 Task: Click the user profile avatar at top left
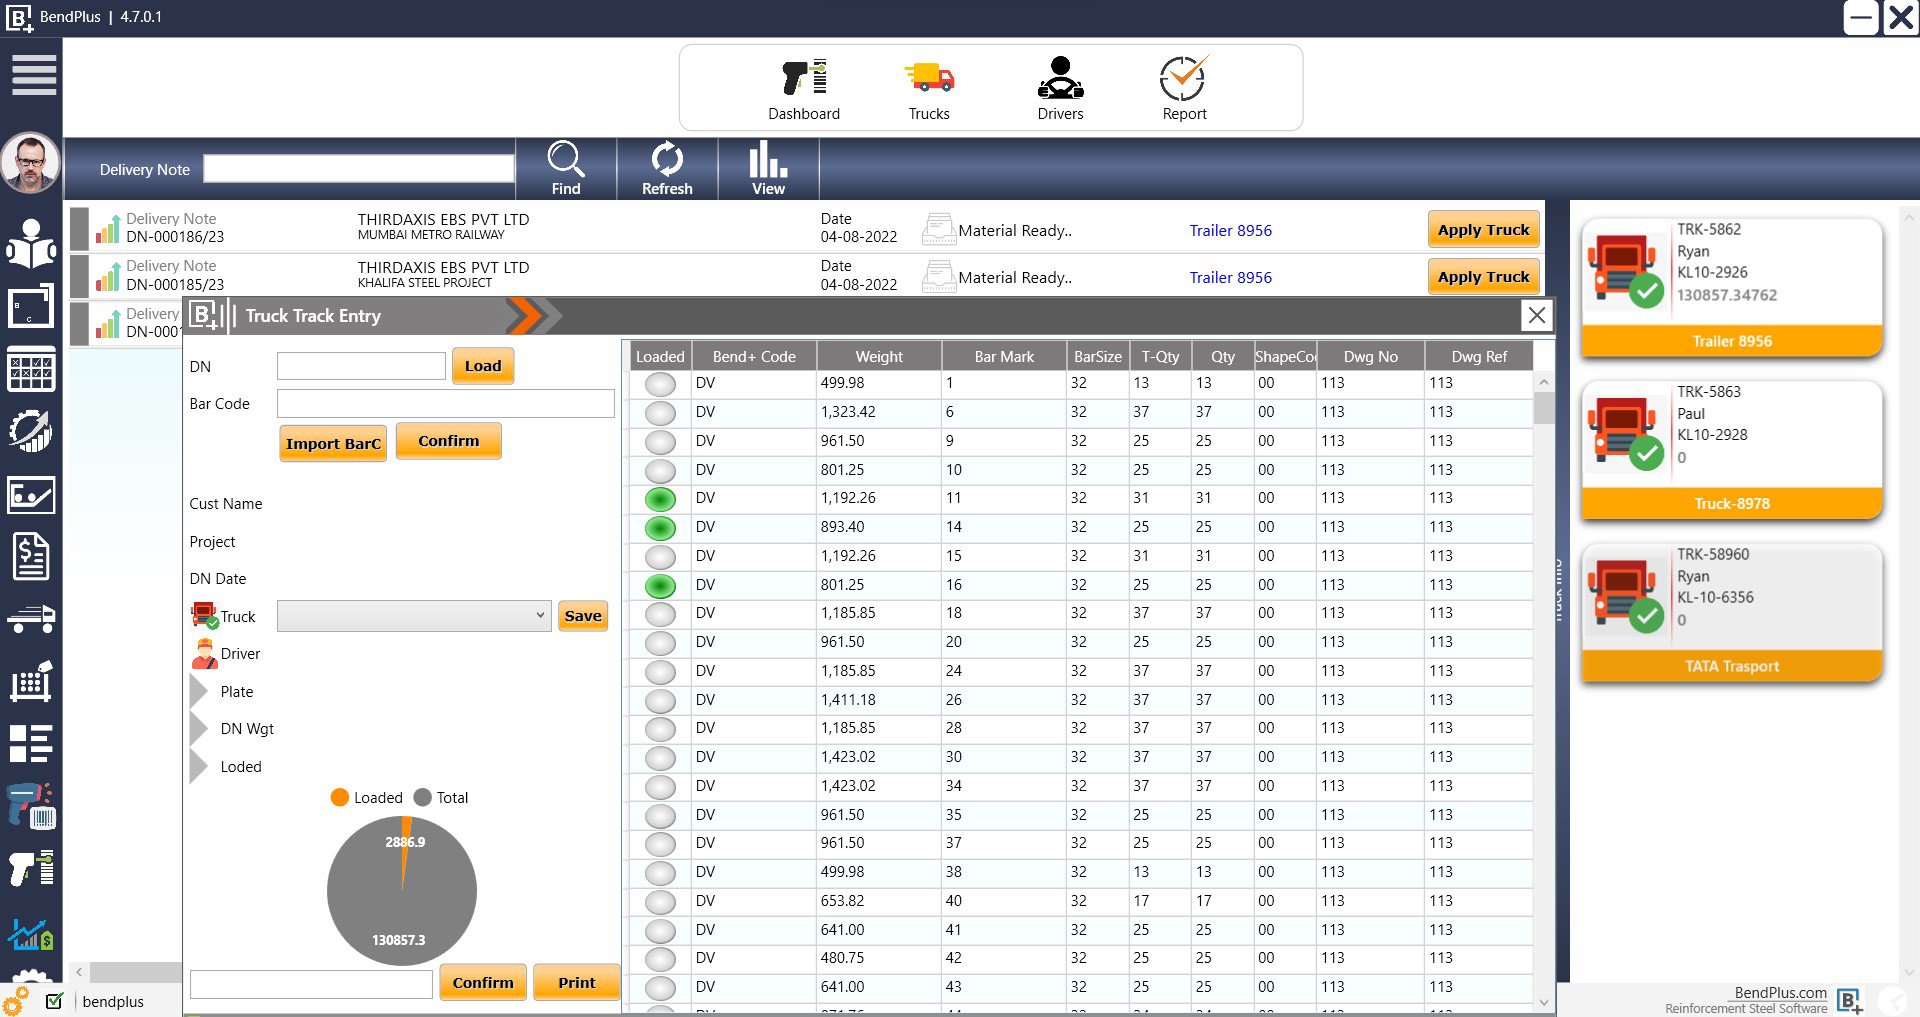point(31,163)
